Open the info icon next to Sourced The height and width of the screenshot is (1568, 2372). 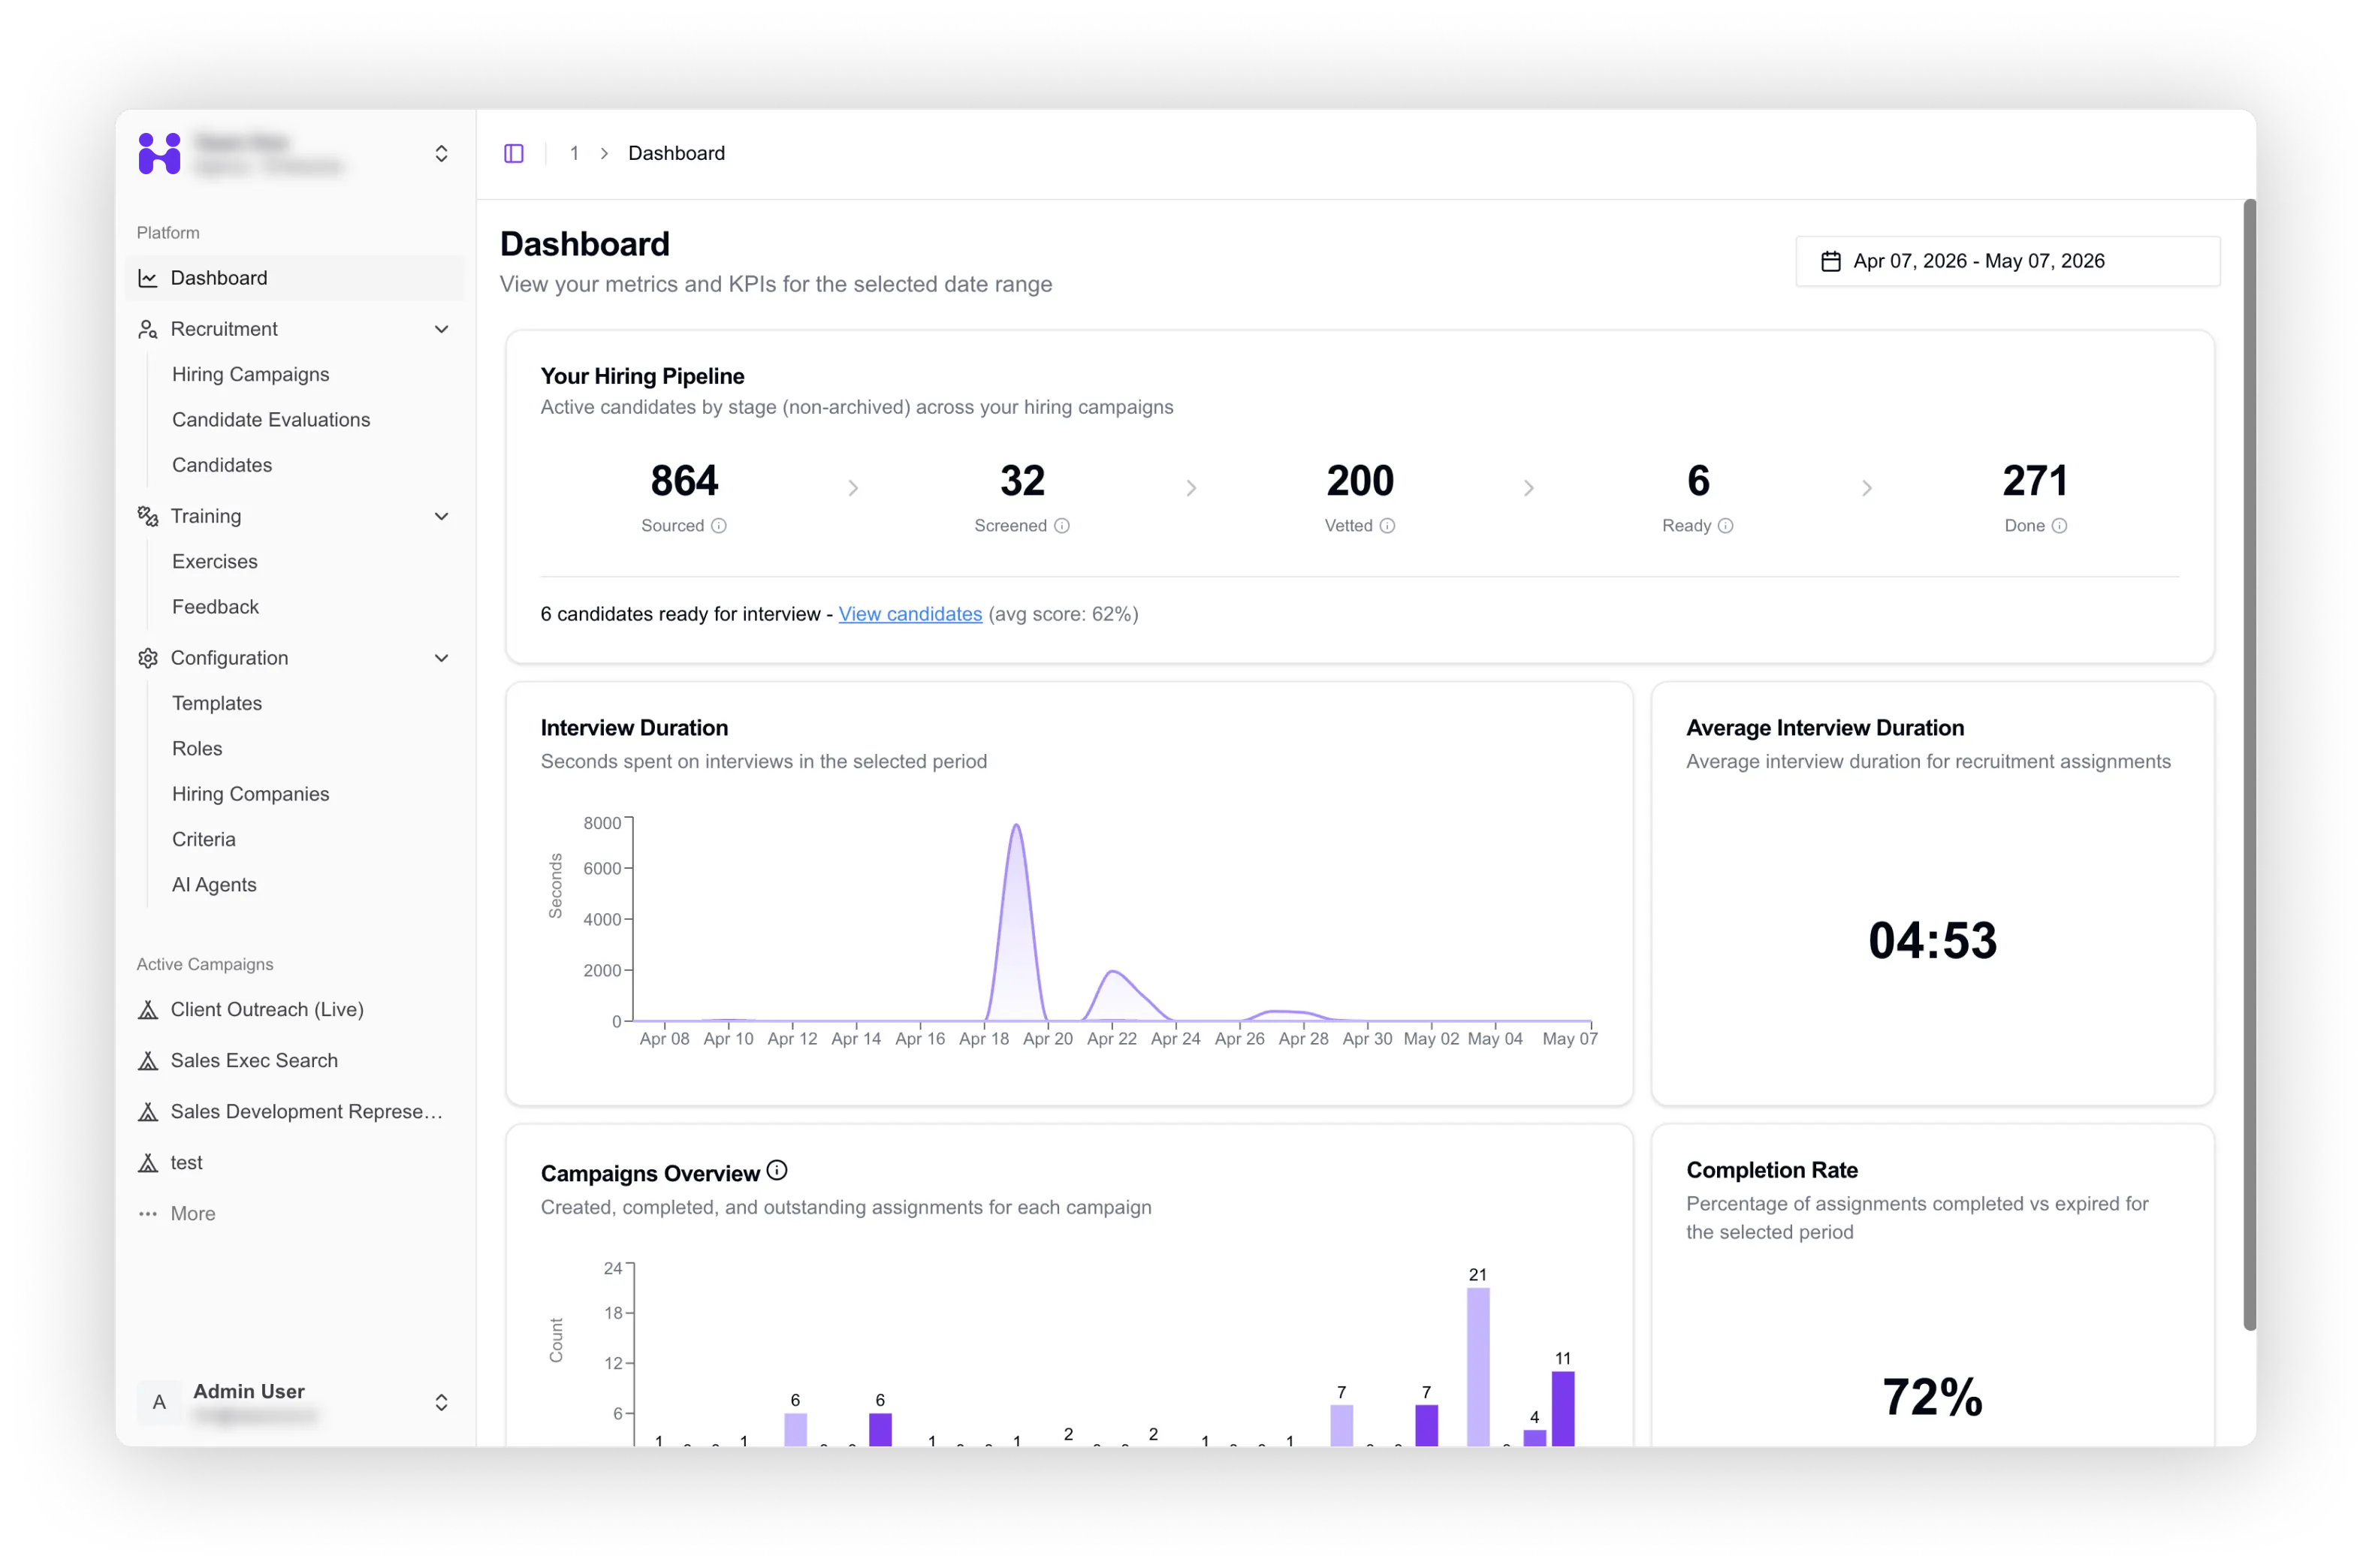719,526
